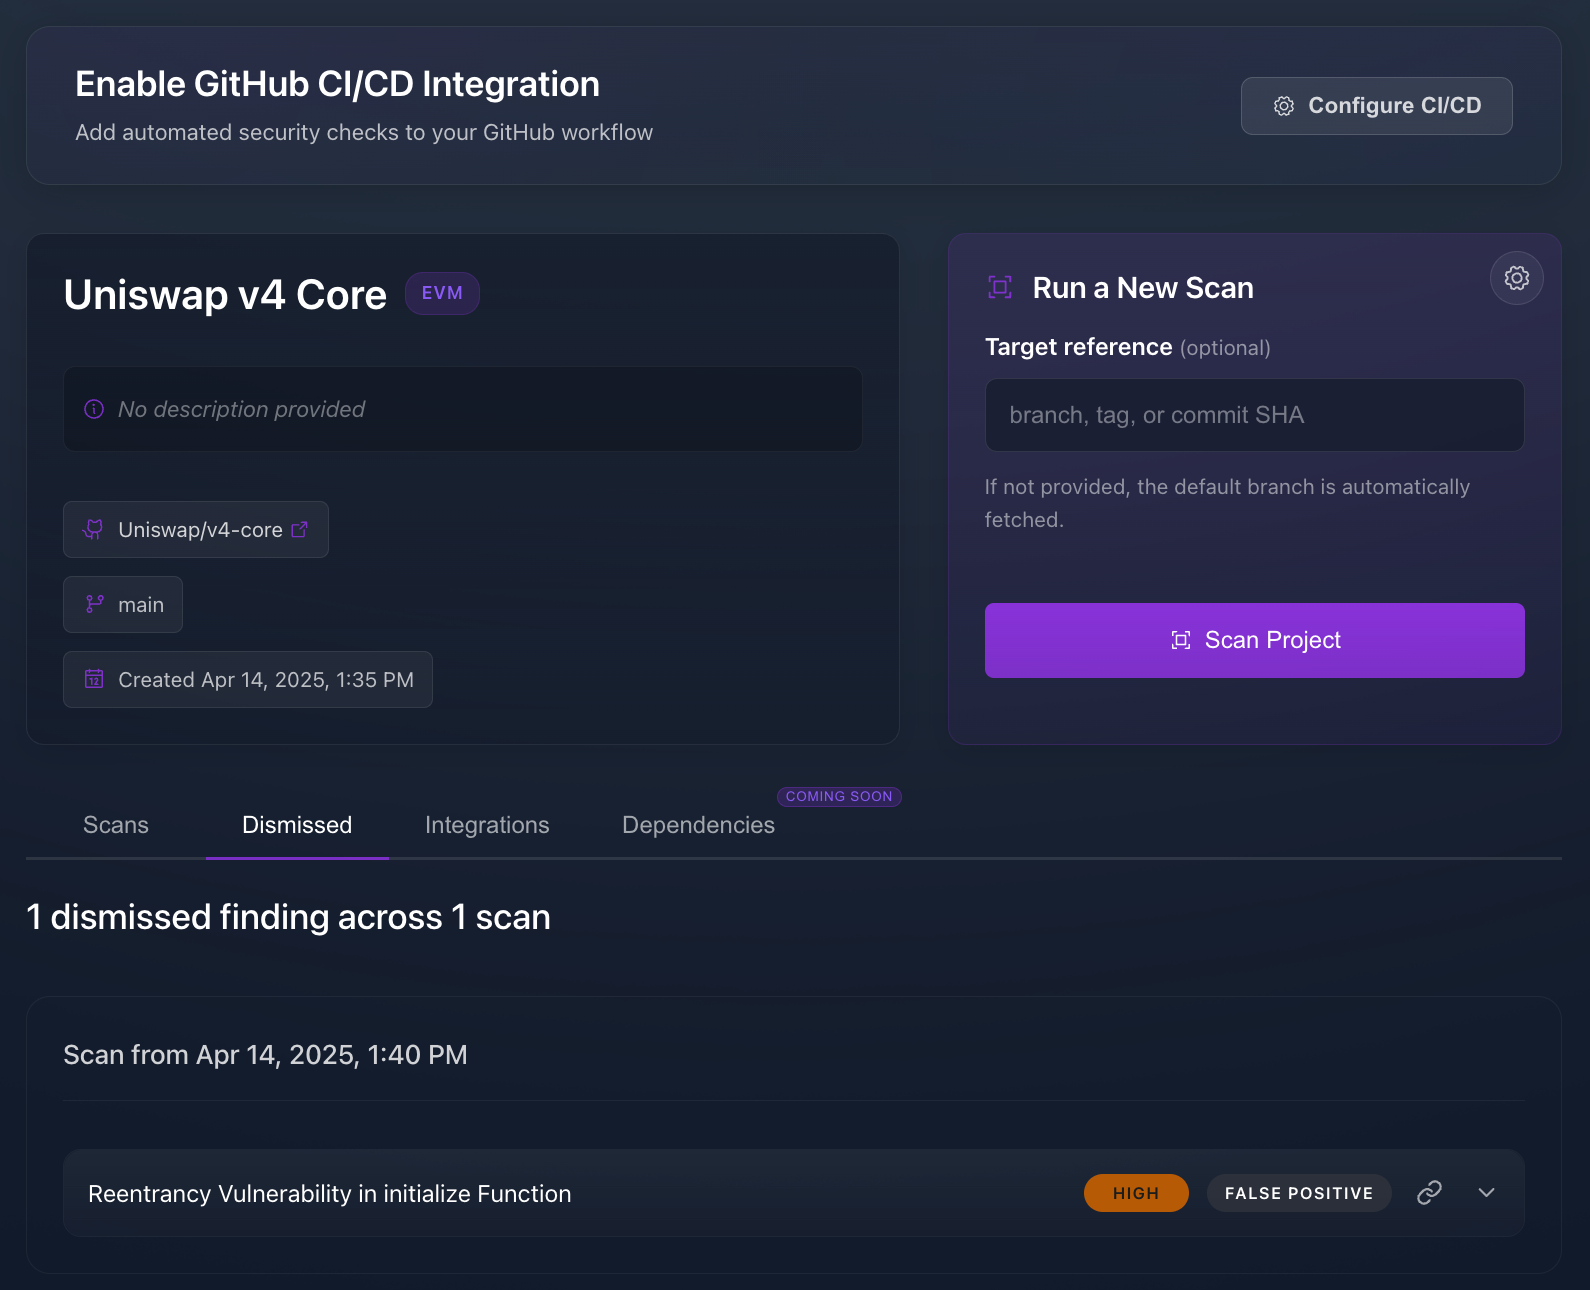The height and width of the screenshot is (1290, 1590).
Task: Expand the Reentrancy Vulnerability finding chevron
Action: tap(1486, 1192)
